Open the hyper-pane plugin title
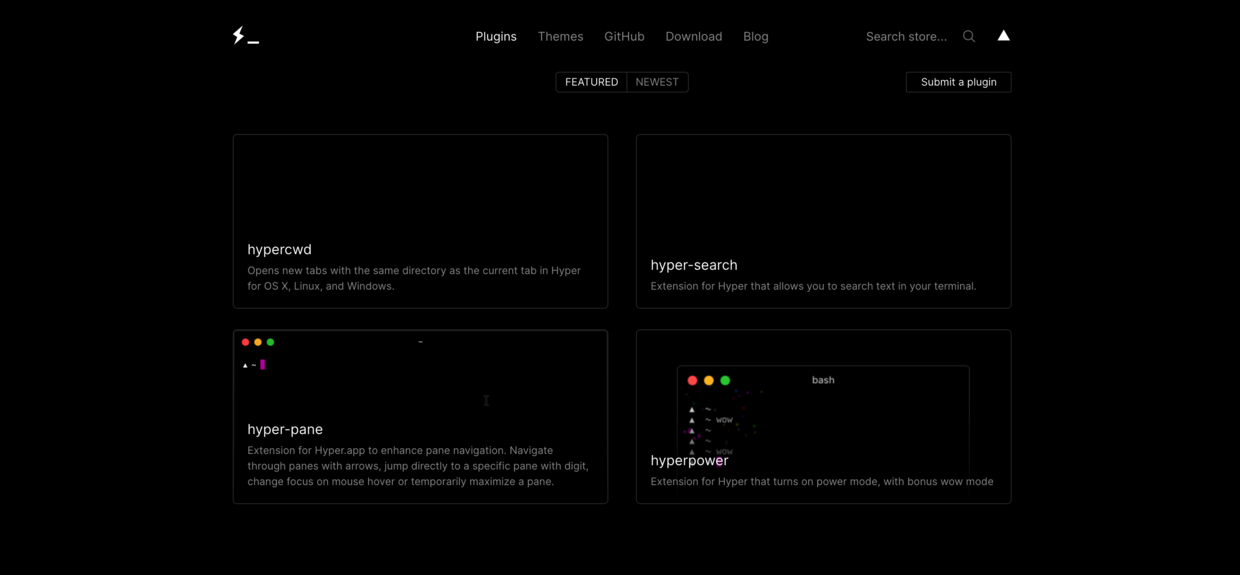 (285, 429)
